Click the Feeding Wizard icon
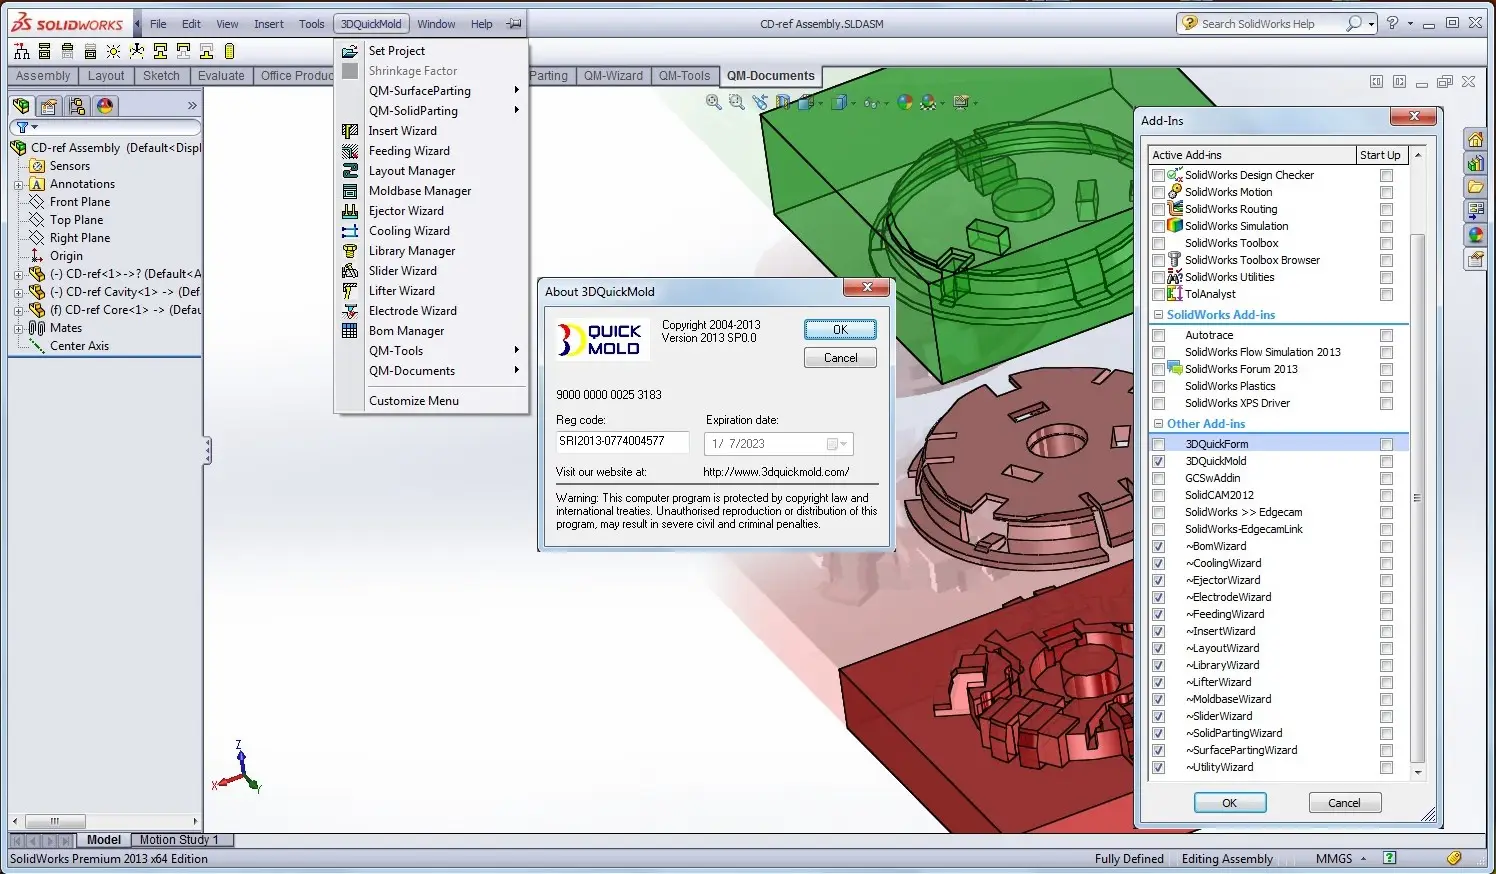Screen dimensions: 1496x874 point(350,151)
